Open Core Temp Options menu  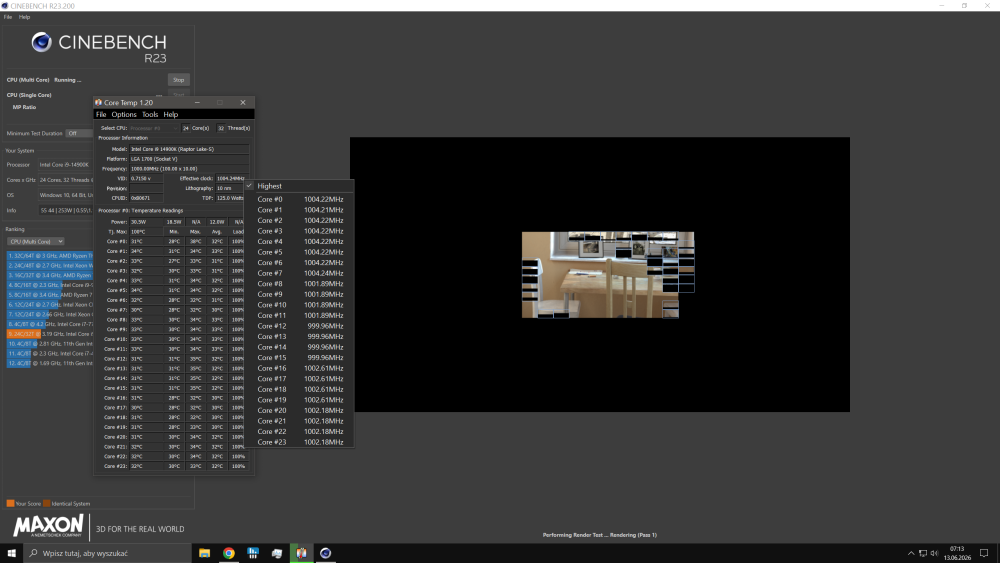[x=124, y=115]
